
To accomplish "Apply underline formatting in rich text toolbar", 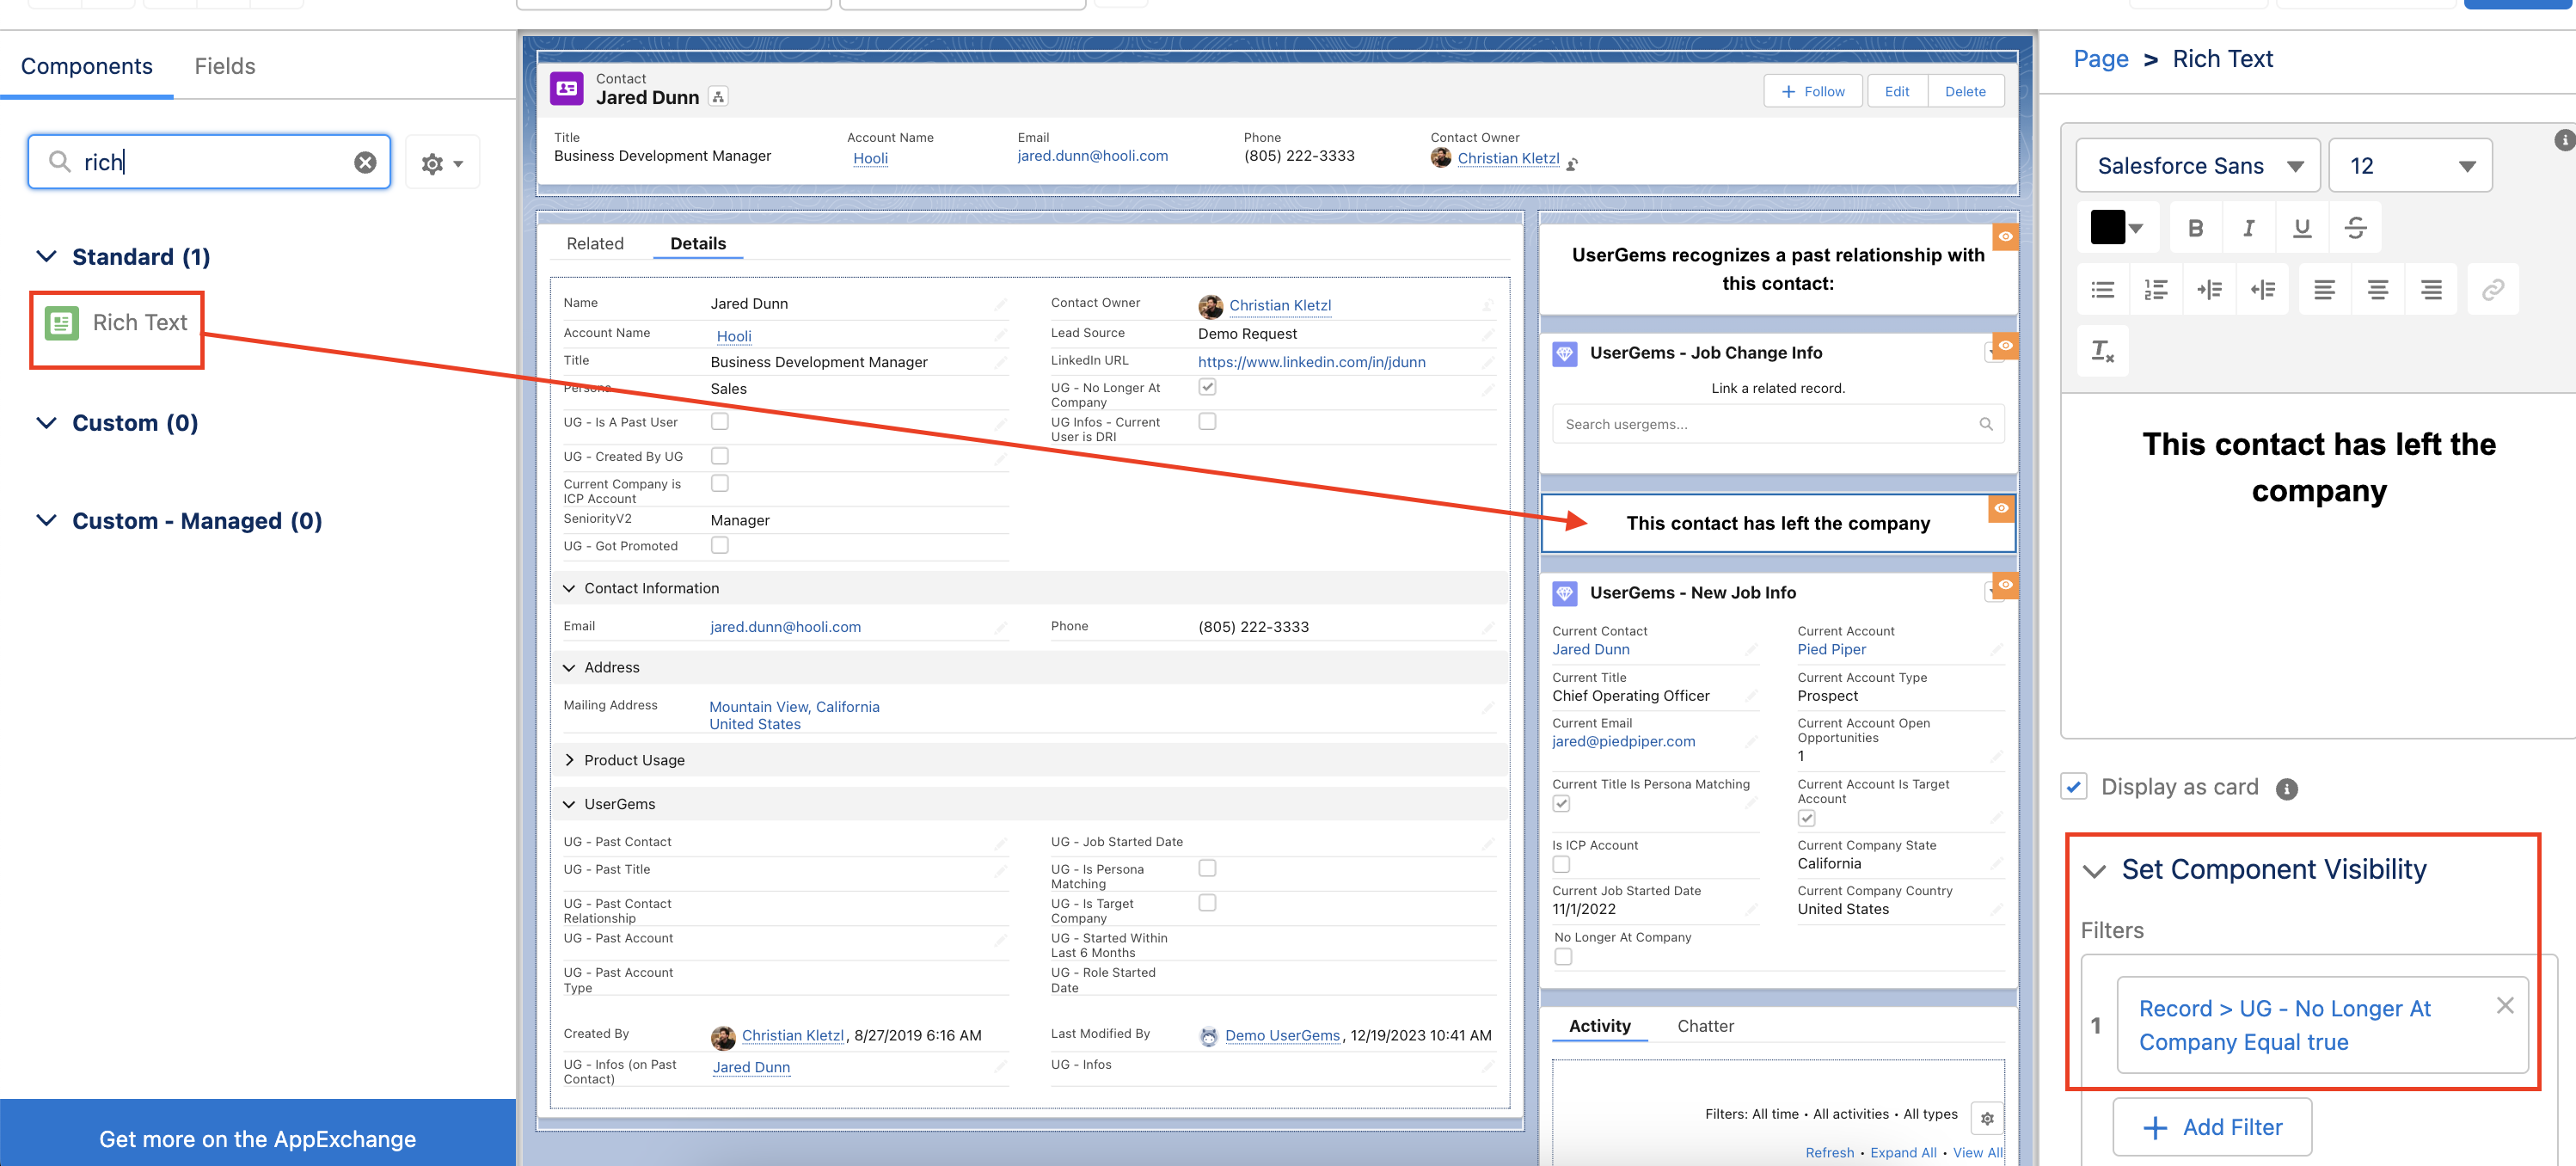I will tap(2302, 228).
